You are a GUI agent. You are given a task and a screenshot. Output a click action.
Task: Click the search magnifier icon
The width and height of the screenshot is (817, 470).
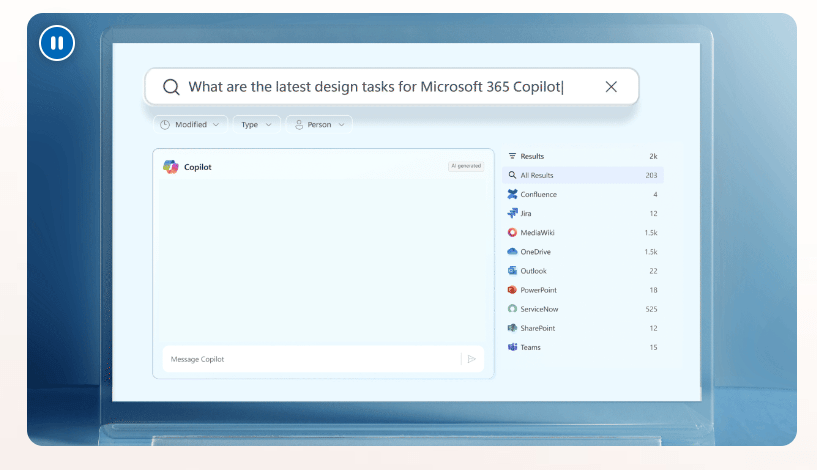pyautogui.click(x=171, y=87)
